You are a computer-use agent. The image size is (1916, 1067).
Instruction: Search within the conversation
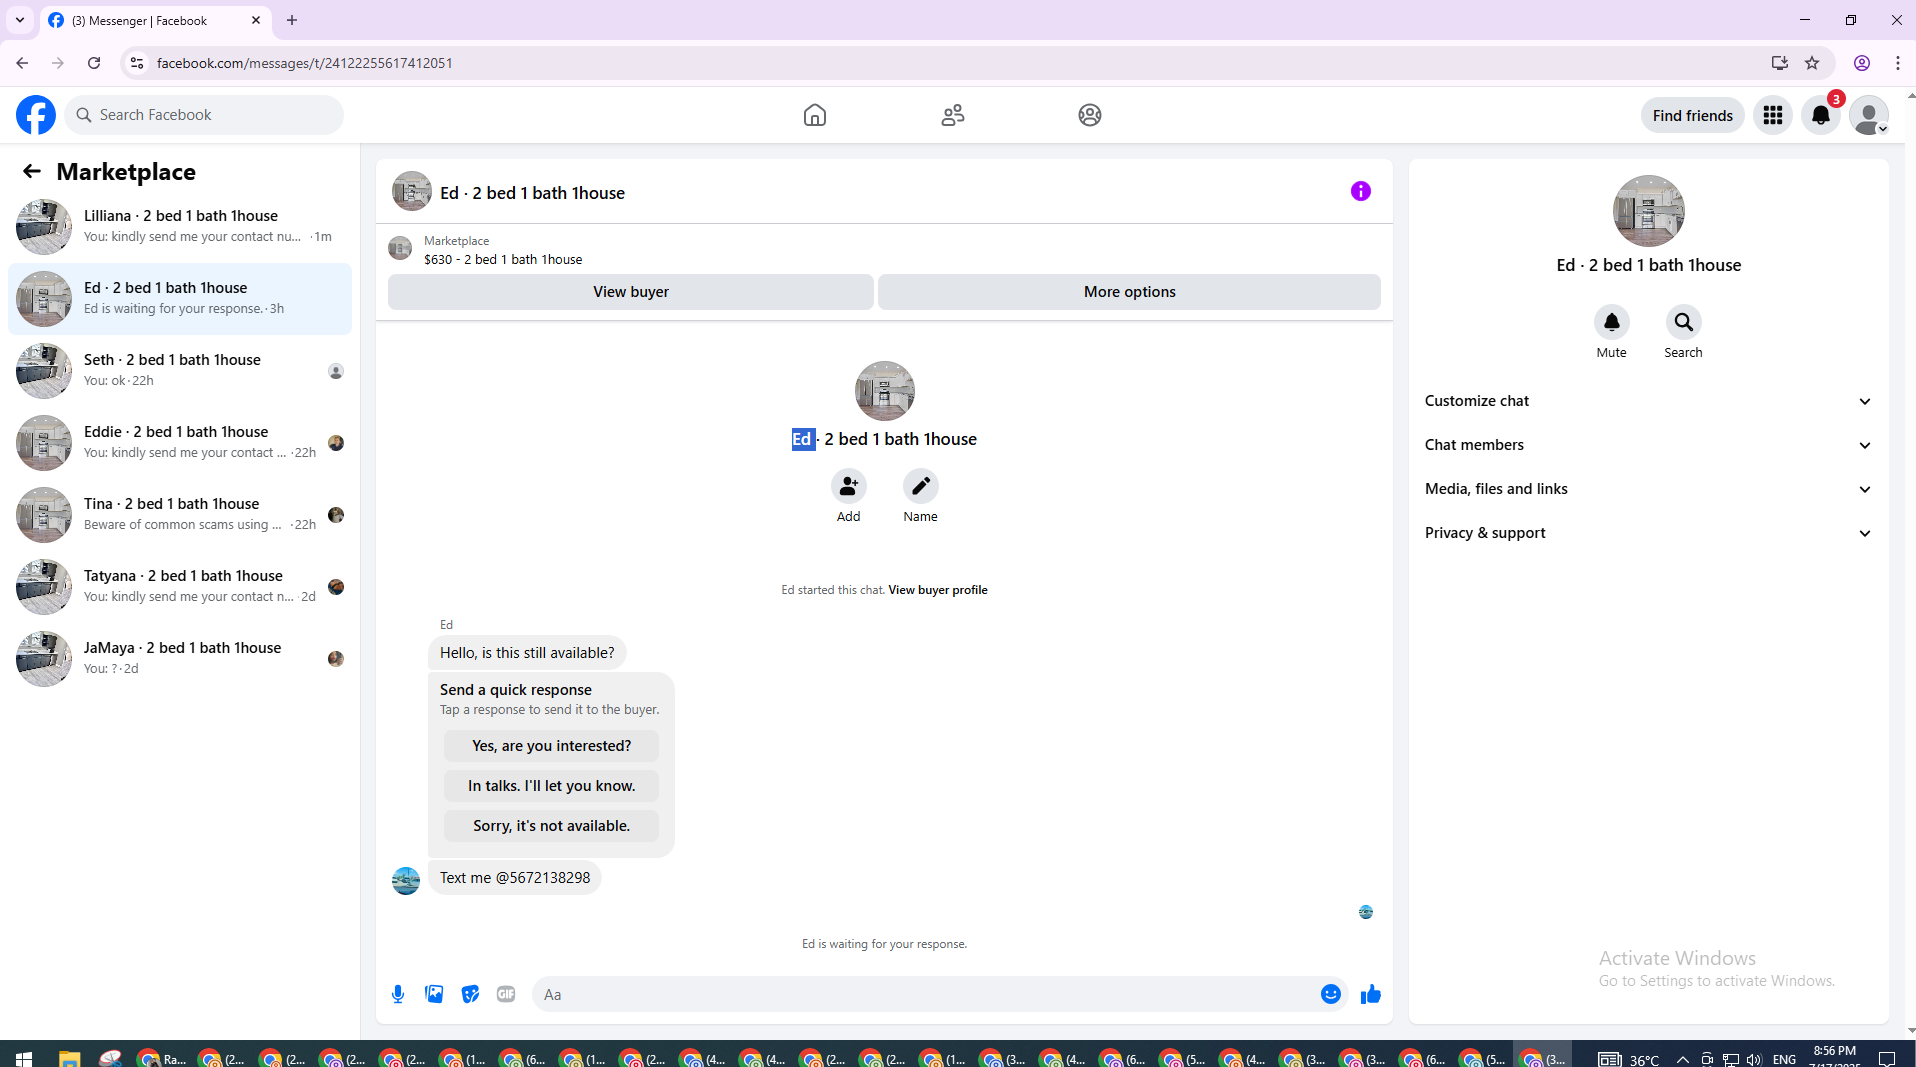point(1683,322)
